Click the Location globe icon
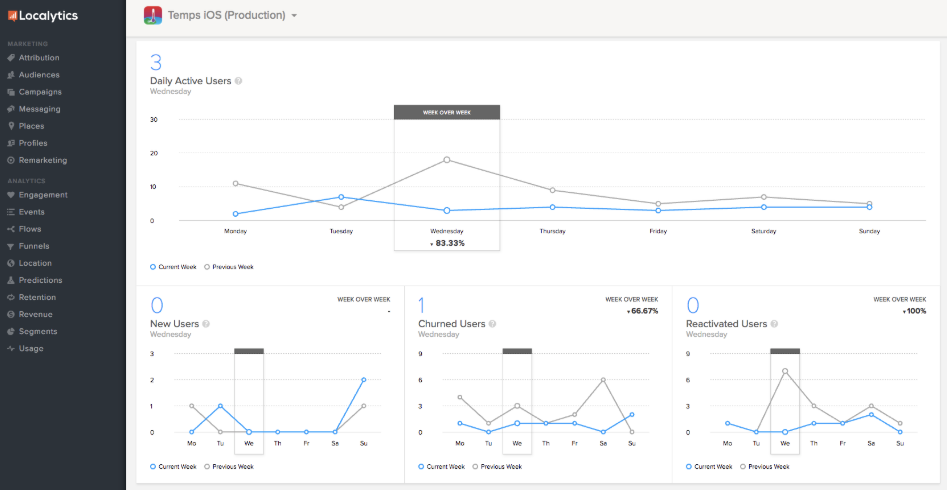 click(x=10, y=263)
